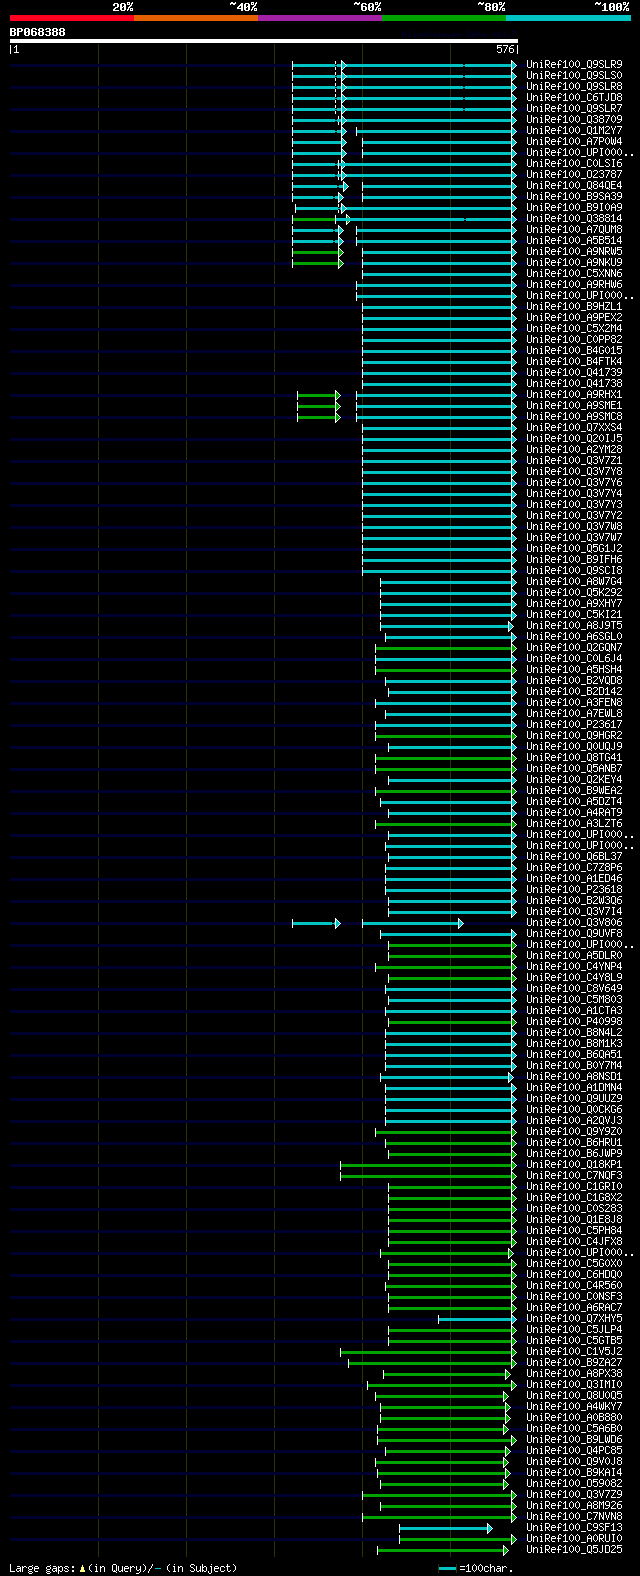Select hit label UniRef100_Q38814
Screen dimensions: 640x1576
574,218
